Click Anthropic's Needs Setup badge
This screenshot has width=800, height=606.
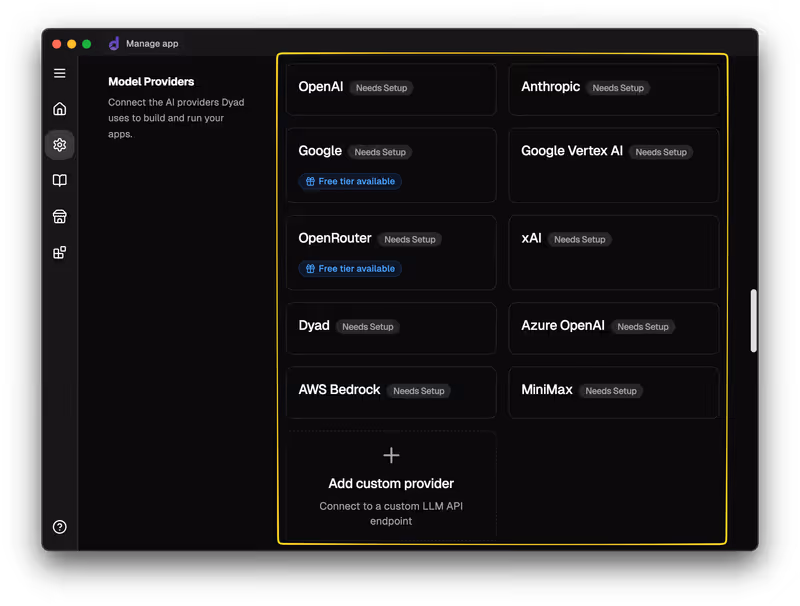coord(618,88)
